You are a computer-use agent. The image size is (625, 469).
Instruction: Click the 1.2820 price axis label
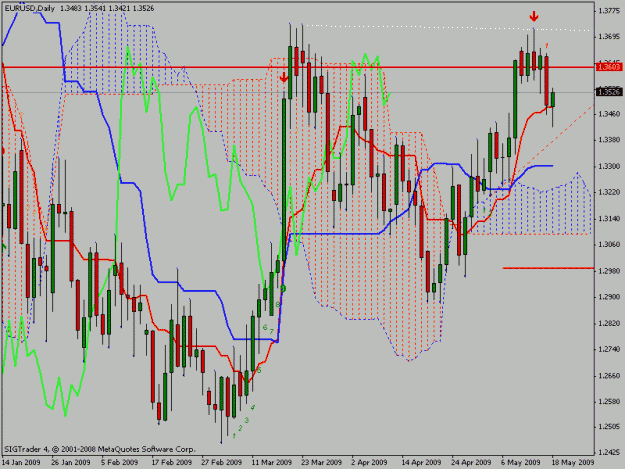coord(609,323)
